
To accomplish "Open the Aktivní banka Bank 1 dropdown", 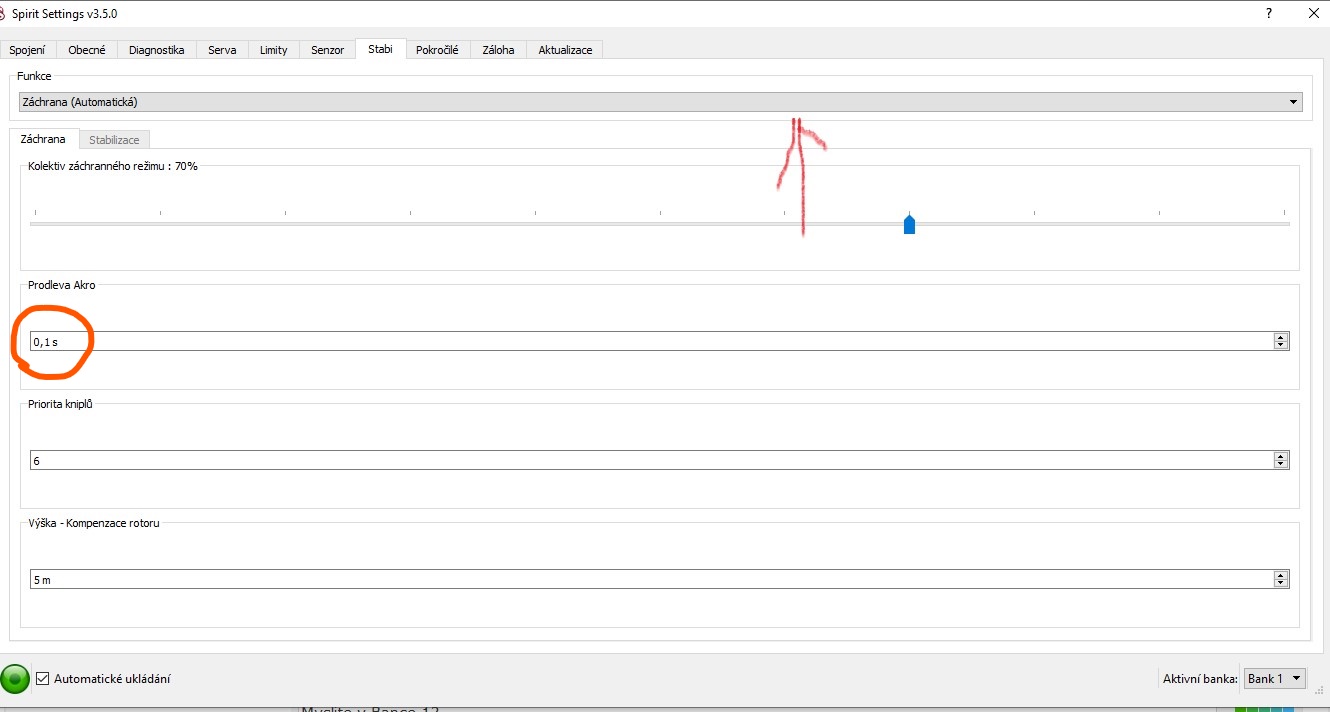I will pyautogui.click(x=1274, y=679).
